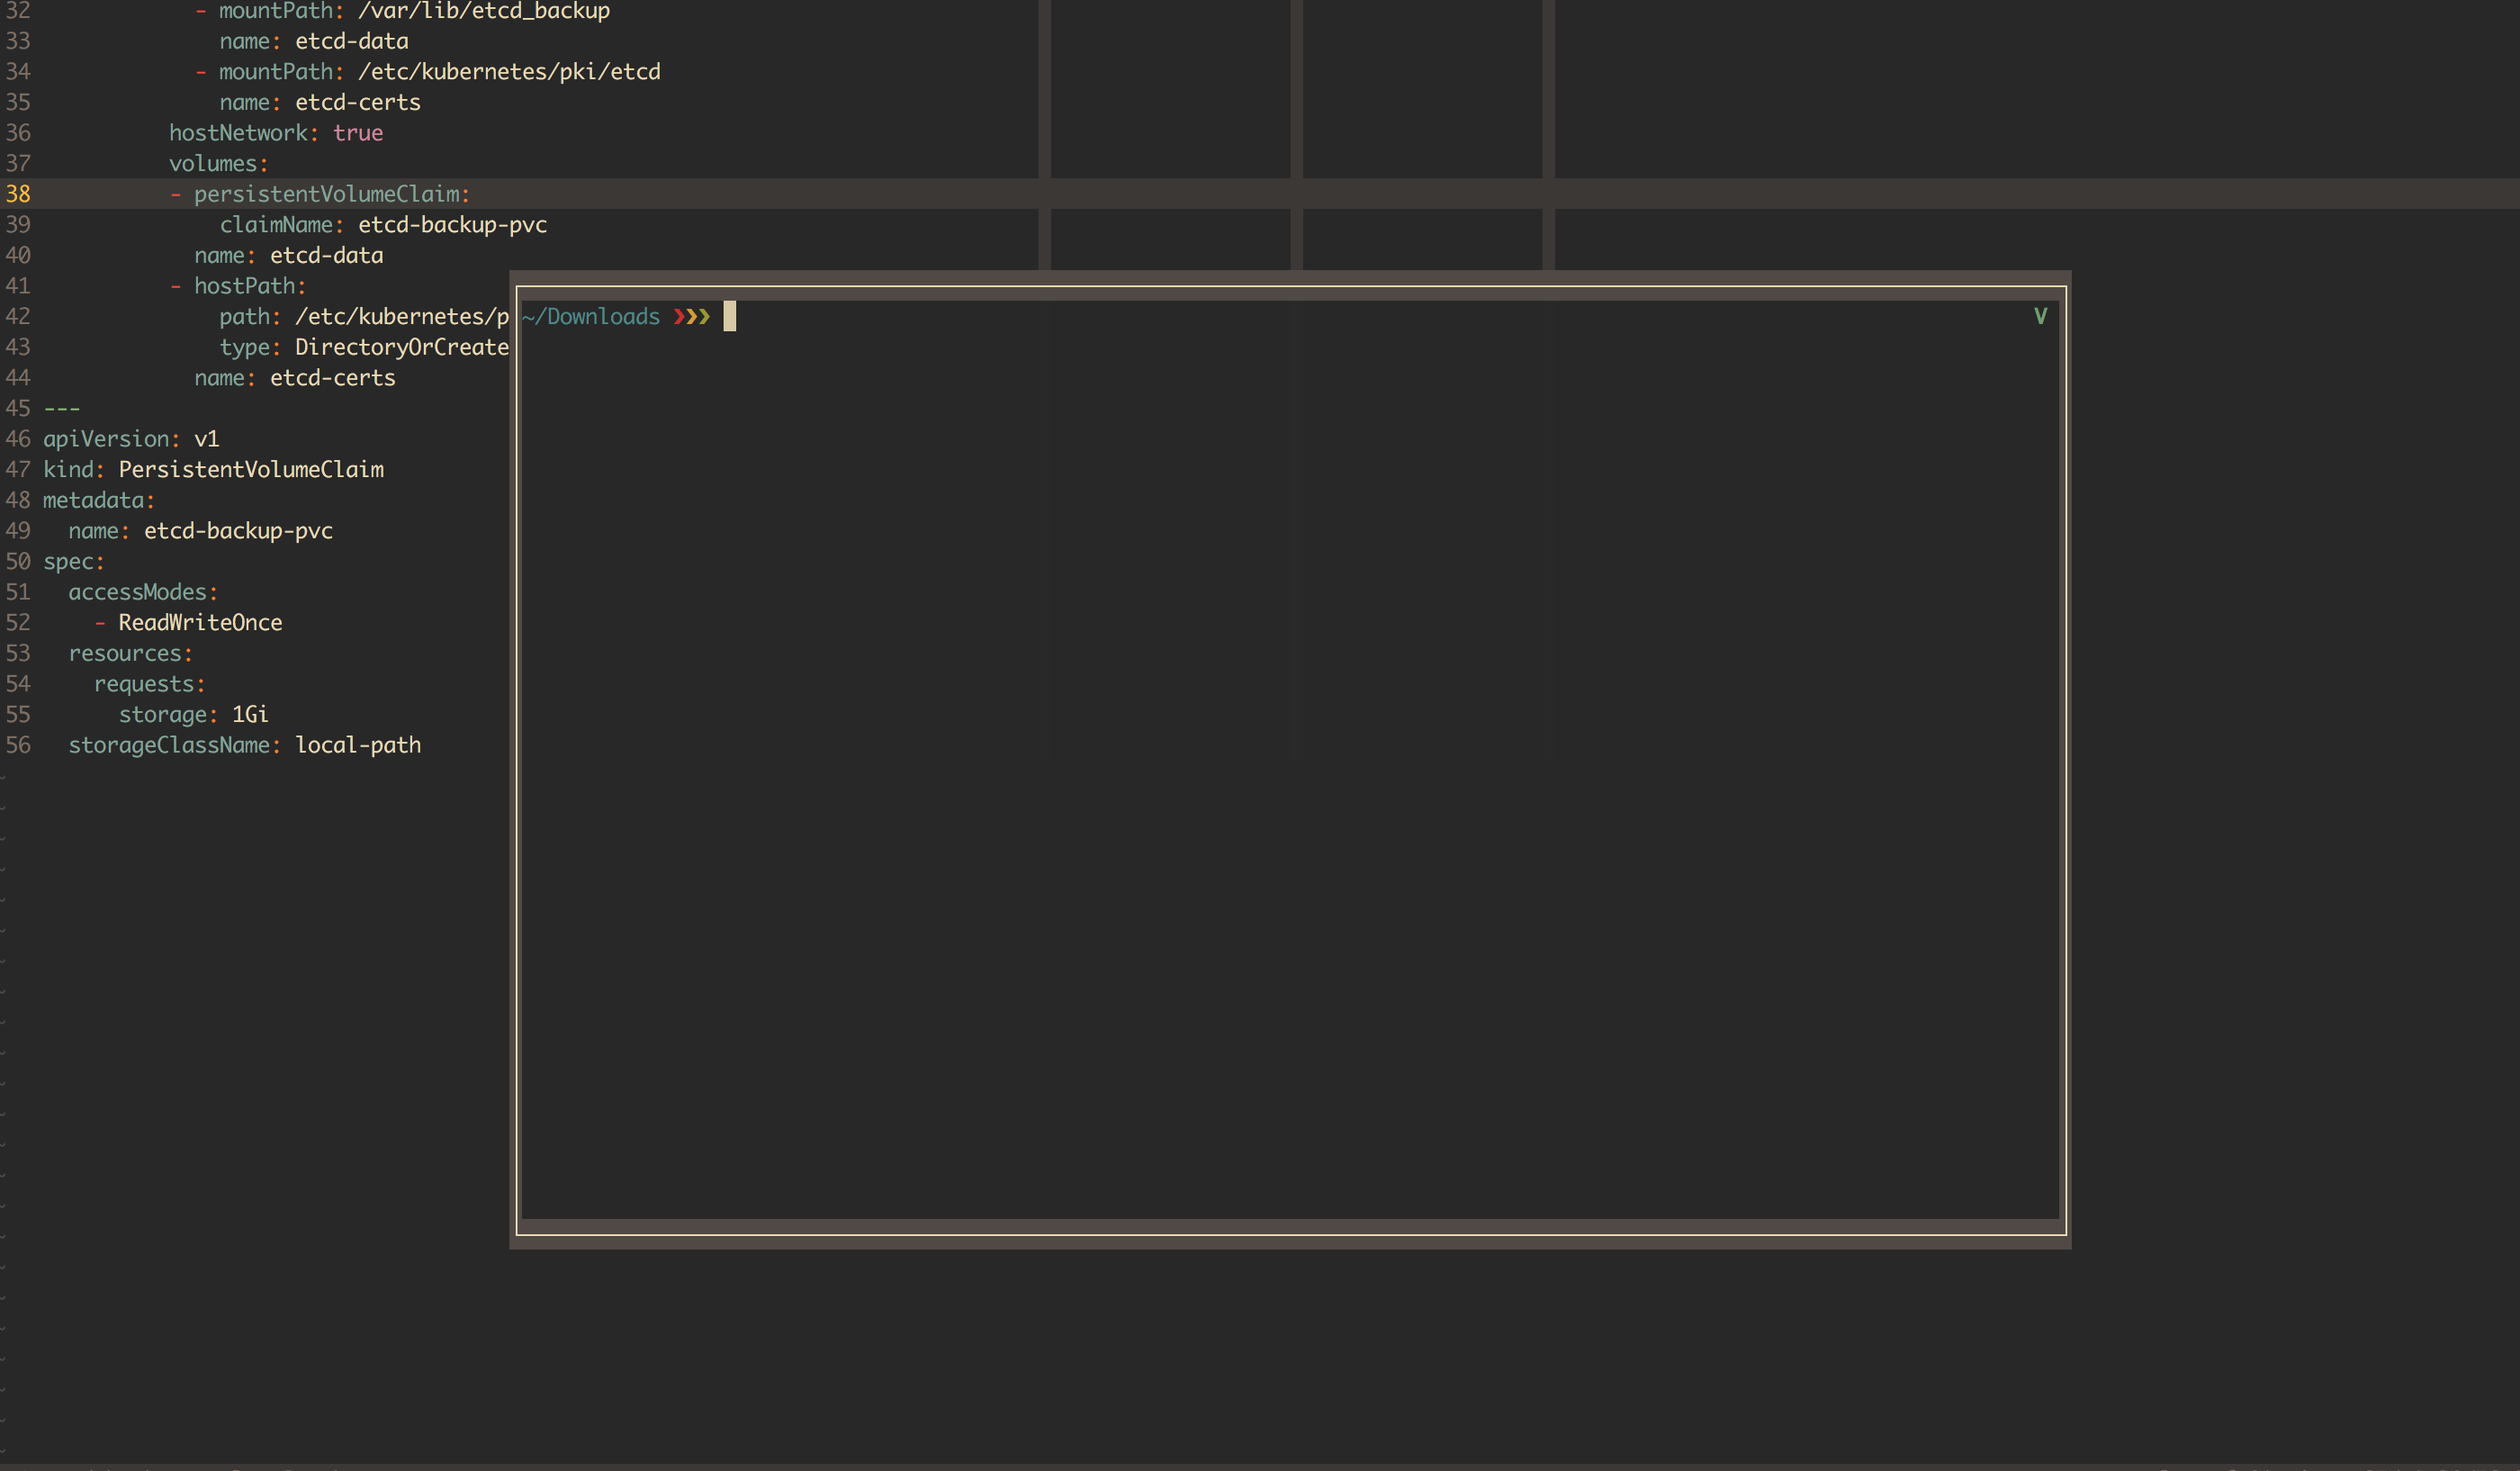
Task: Click the yellow ">>>" prompt arrows in the terminal
Action: pos(692,316)
